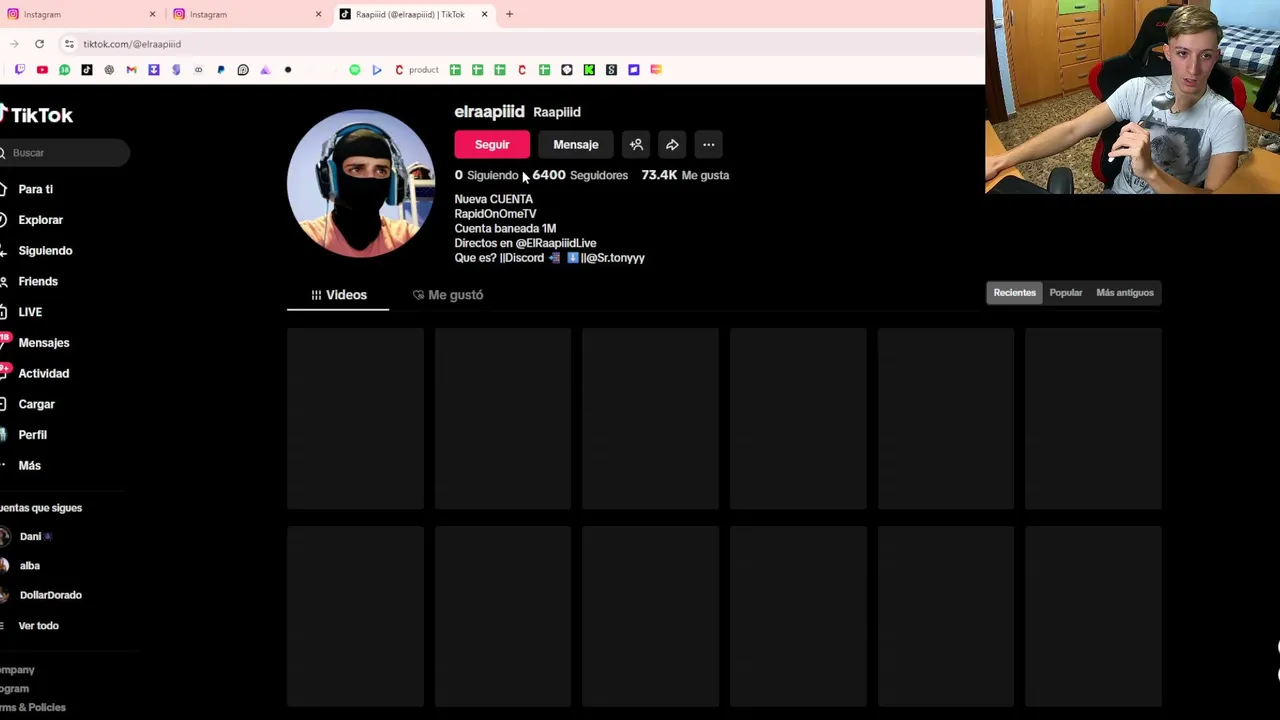Open followed account DollarDorado
Image resolution: width=1280 pixels, height=720 pixels.
coord(50,595)
